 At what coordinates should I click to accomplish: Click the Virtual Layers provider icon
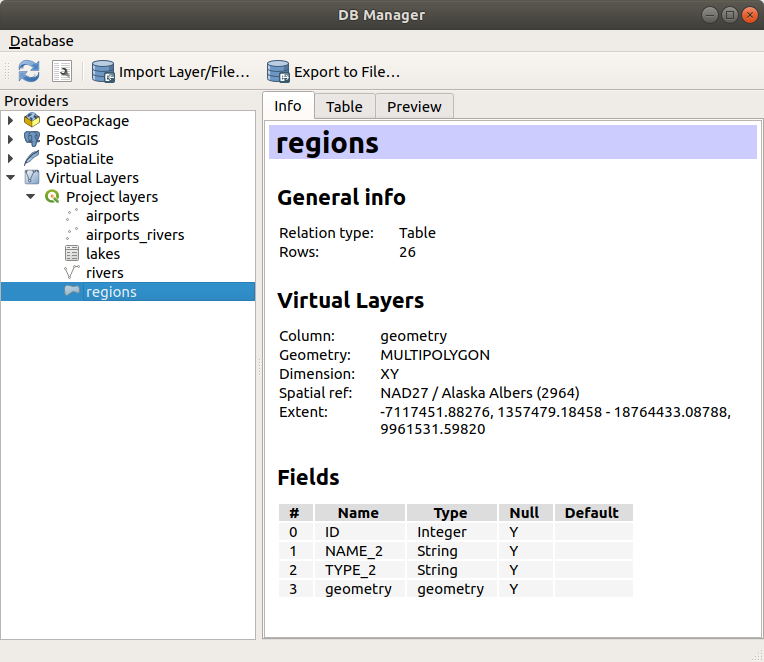[x=32, y=178]
